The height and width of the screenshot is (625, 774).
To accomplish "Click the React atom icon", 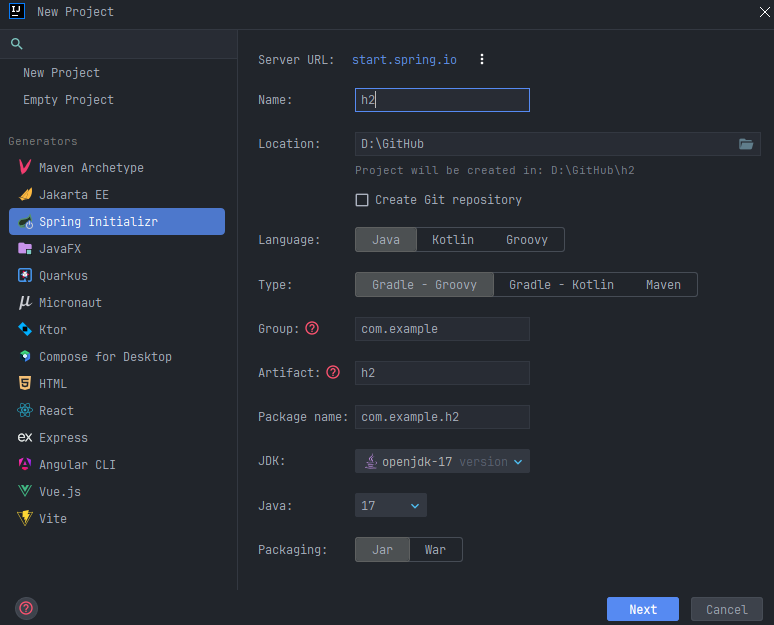I will pos(25,410).
